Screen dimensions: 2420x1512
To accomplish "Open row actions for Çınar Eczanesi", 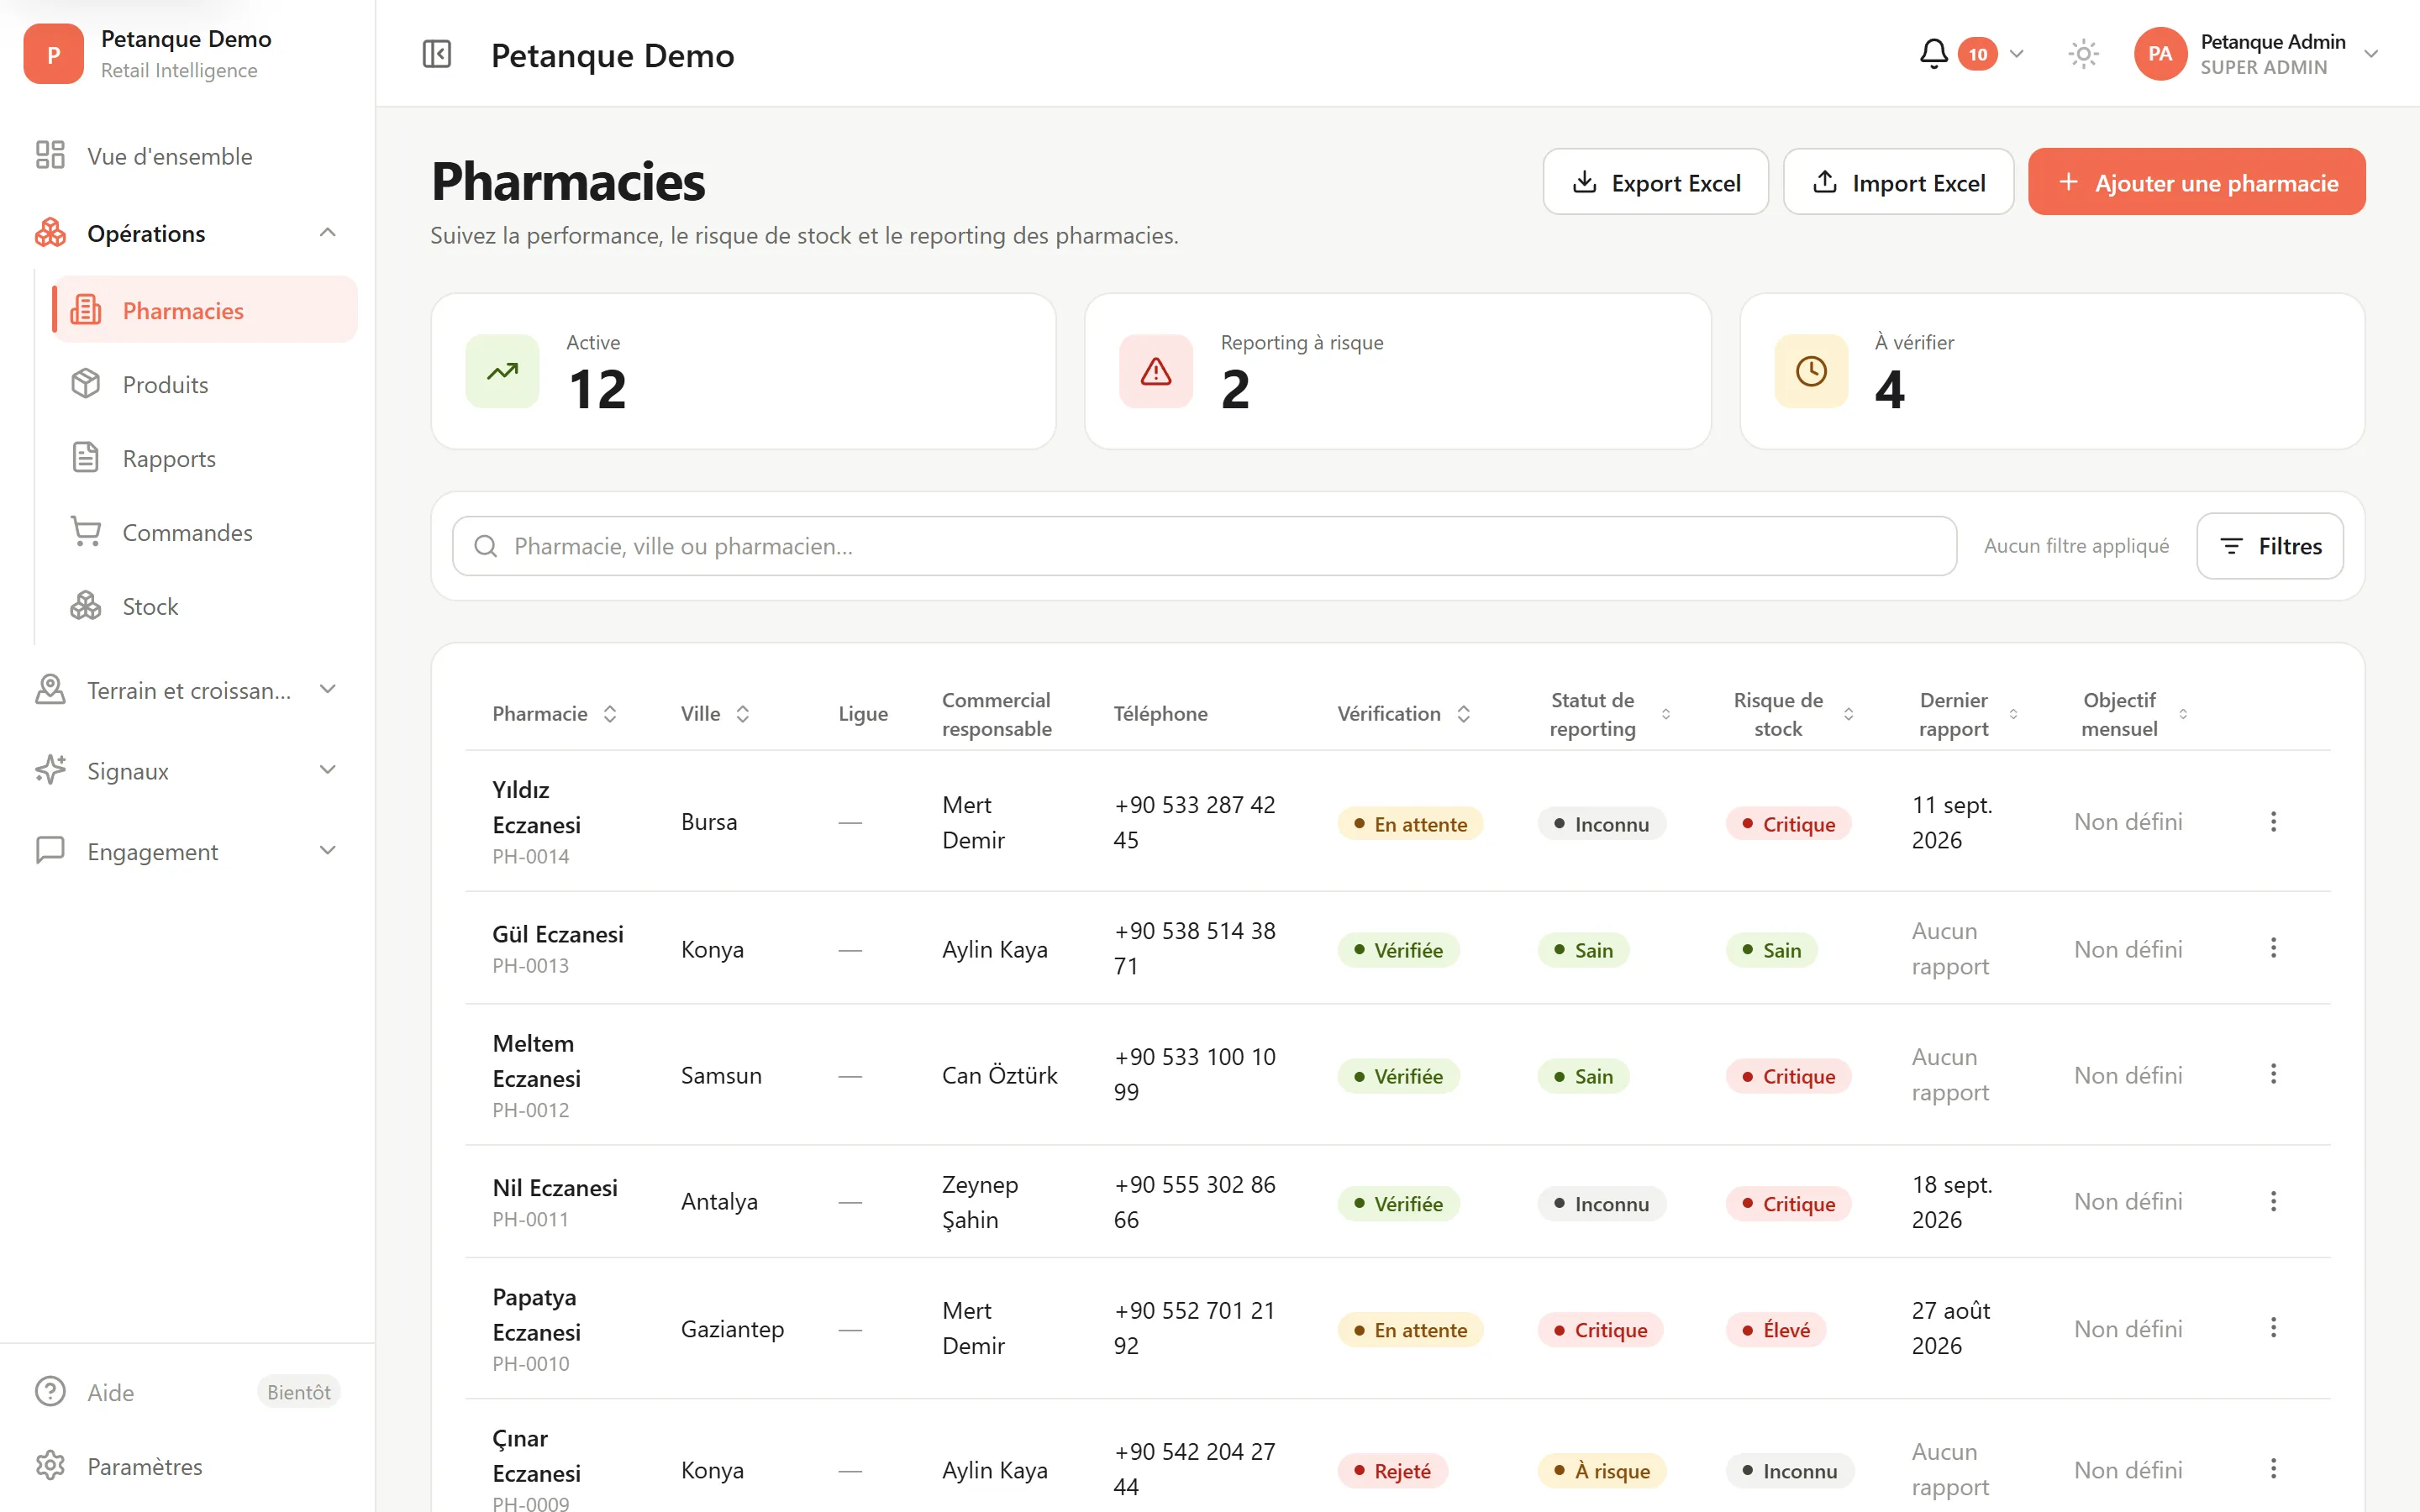I will pos(2273,1468).
